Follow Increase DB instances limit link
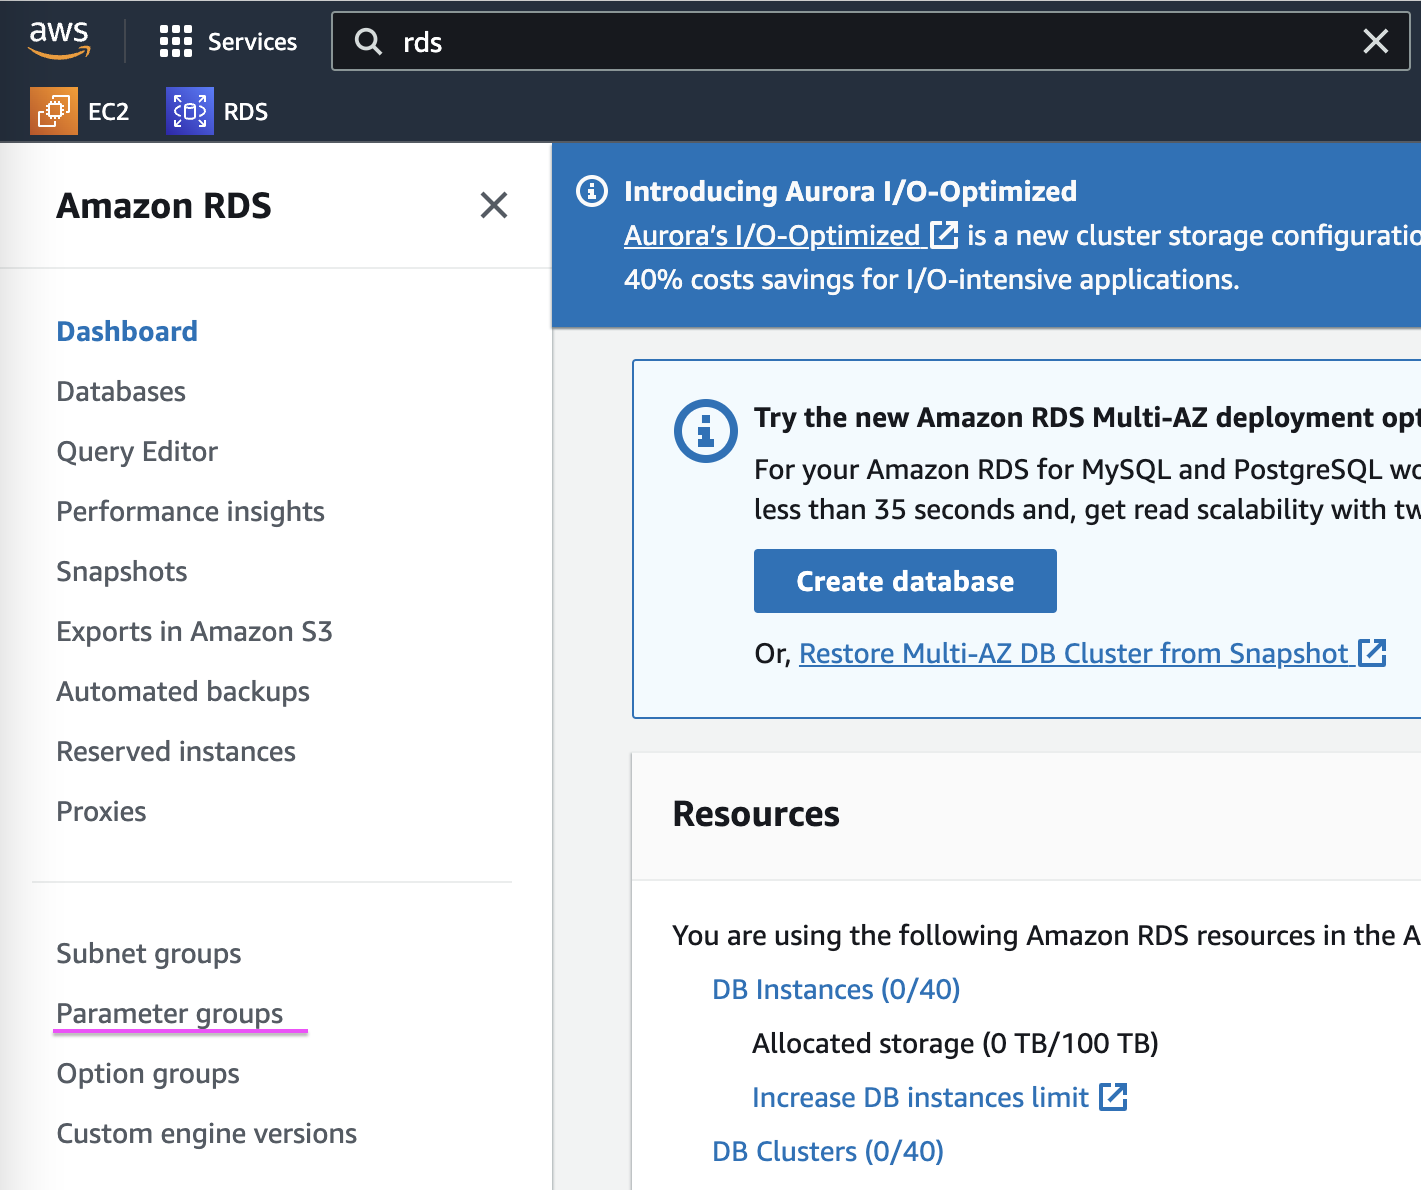 920,1097
